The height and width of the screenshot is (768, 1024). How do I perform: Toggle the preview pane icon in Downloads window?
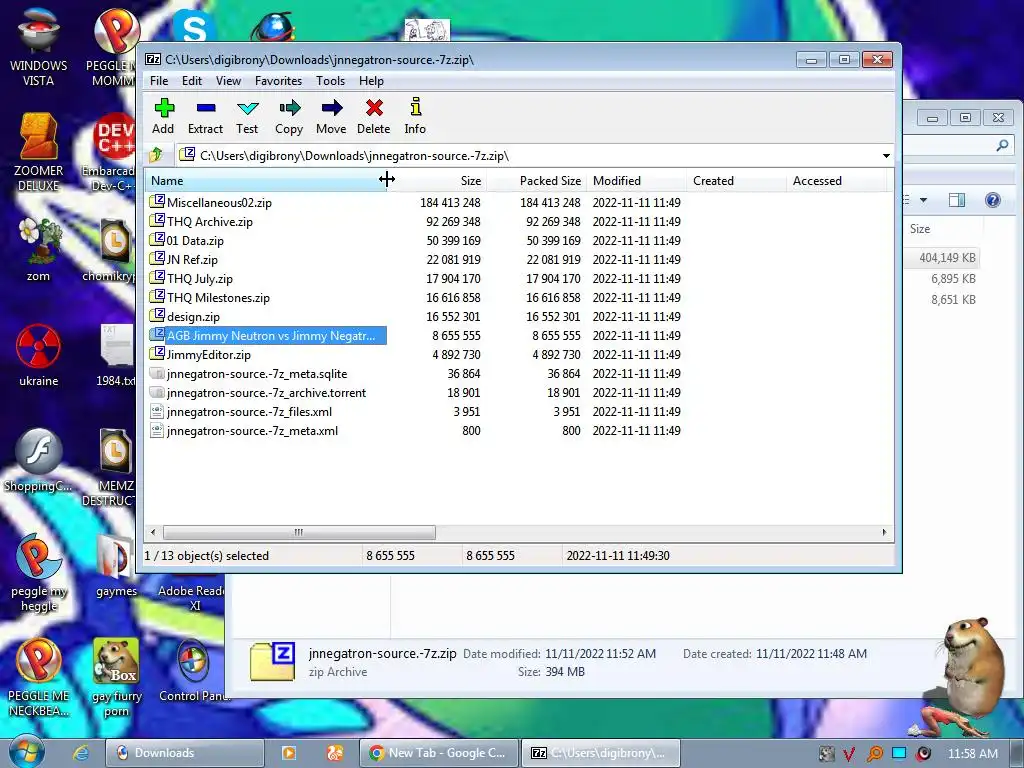coord(957,200)
